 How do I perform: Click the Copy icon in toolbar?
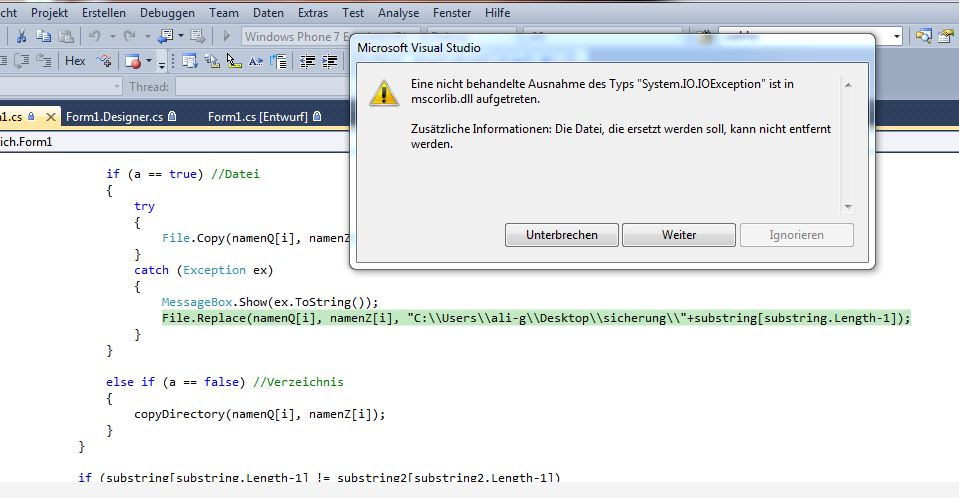[43, 37]
